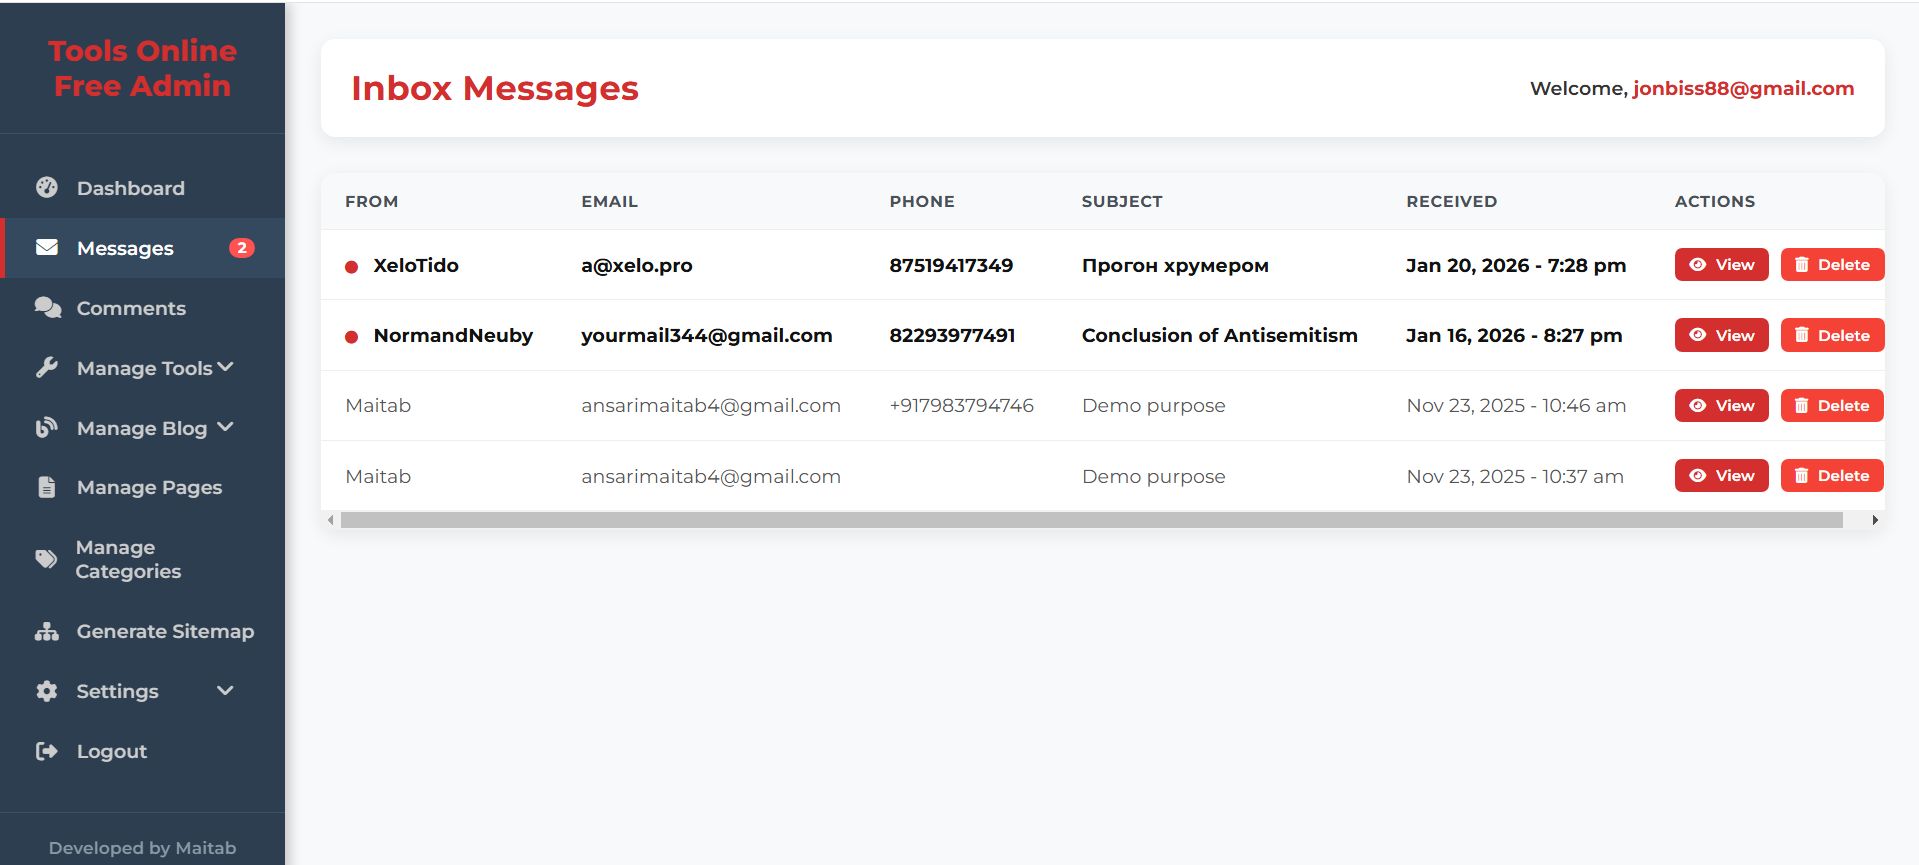Click the Settings gear icon
Viewport: 1919px width, 865px height.
[x=47, y=691]
